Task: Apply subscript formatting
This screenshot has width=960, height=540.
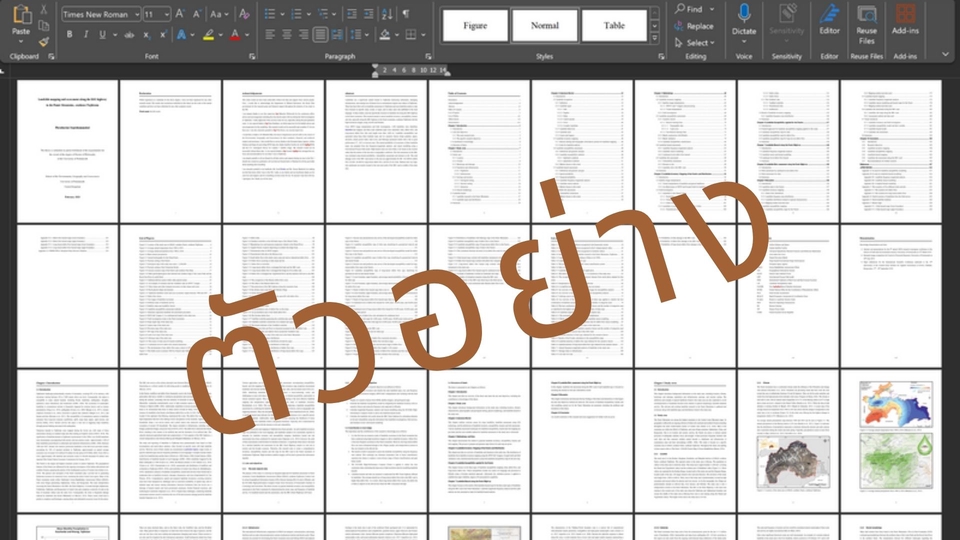Action: coord(146,35)
